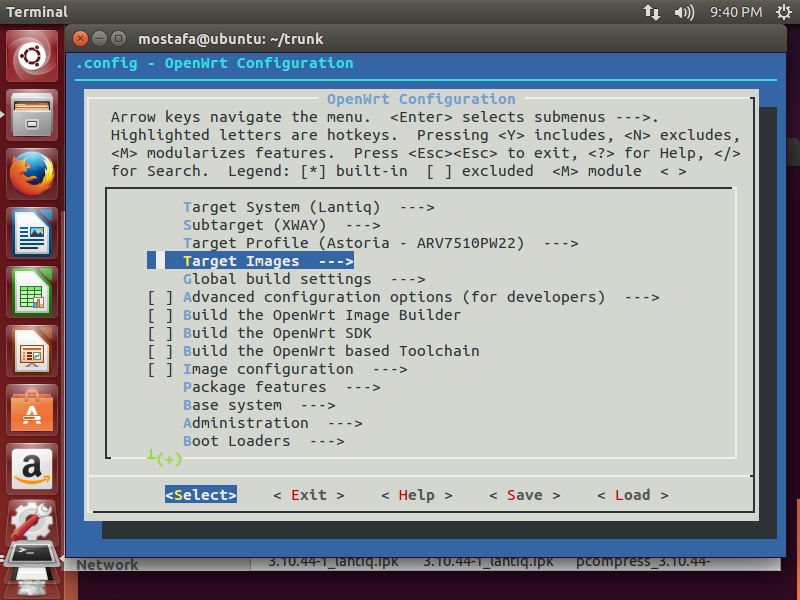Open the session power menu gear
The height and width of the screenshot is (600, 800).
pos(784,12)
